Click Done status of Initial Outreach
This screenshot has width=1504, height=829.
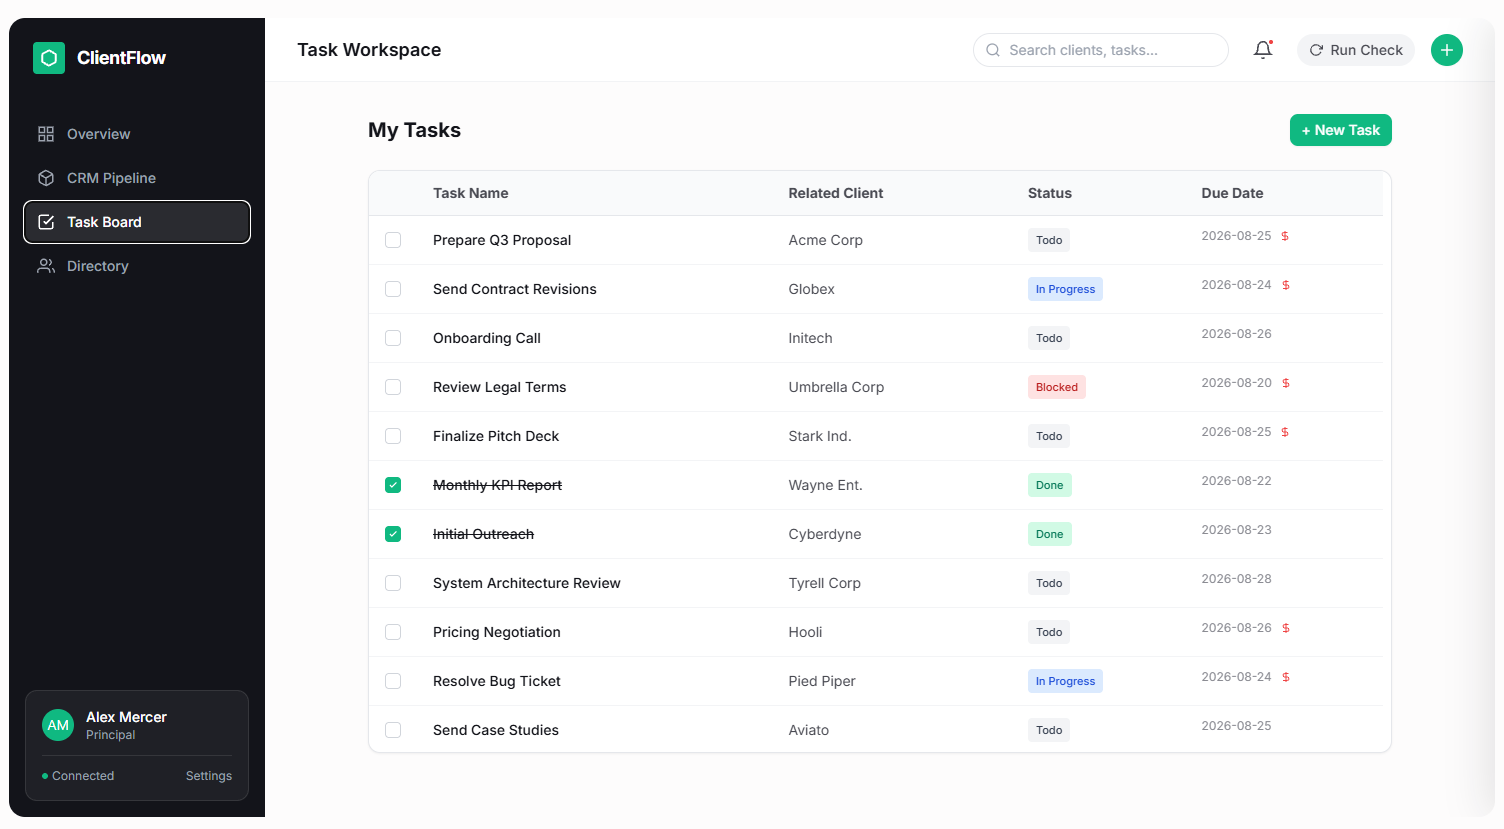[x=1050, y=534]
